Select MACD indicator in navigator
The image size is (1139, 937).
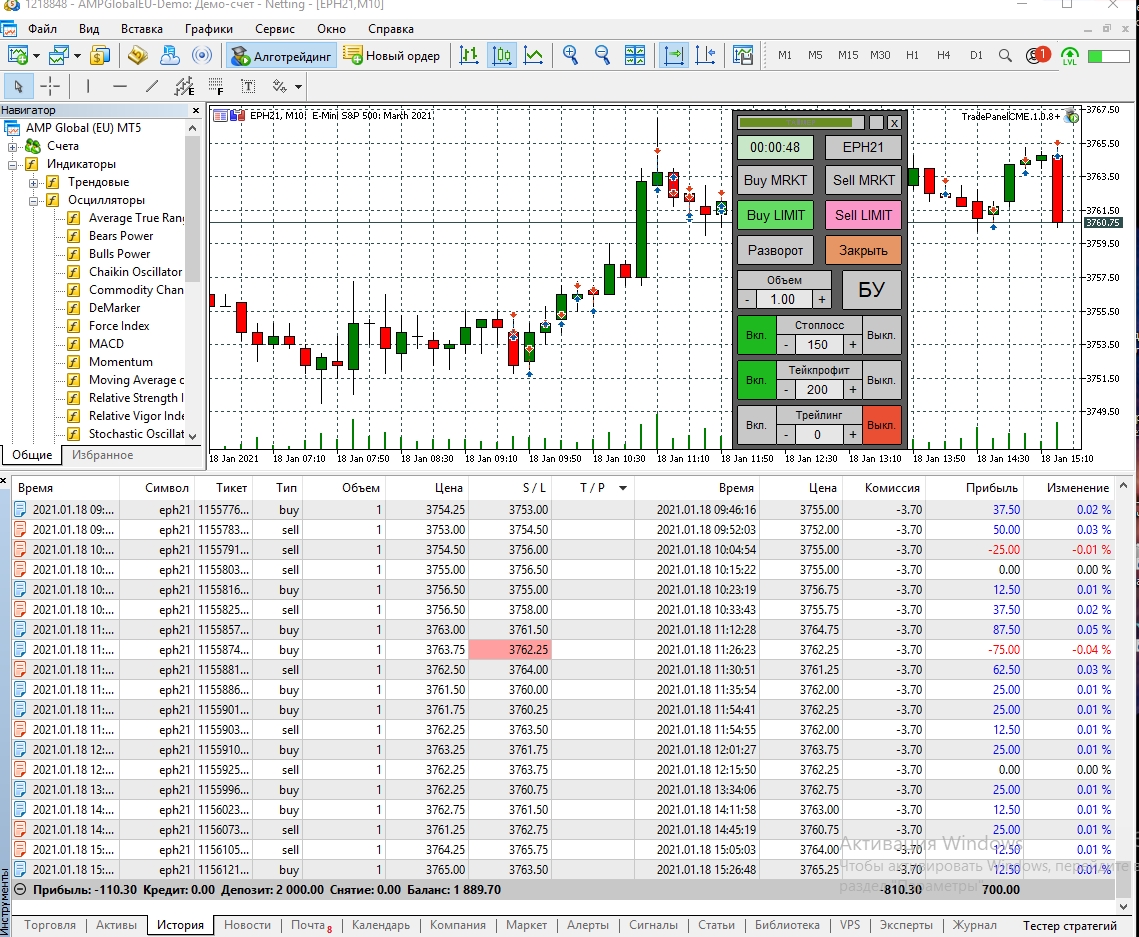point(106,344)
